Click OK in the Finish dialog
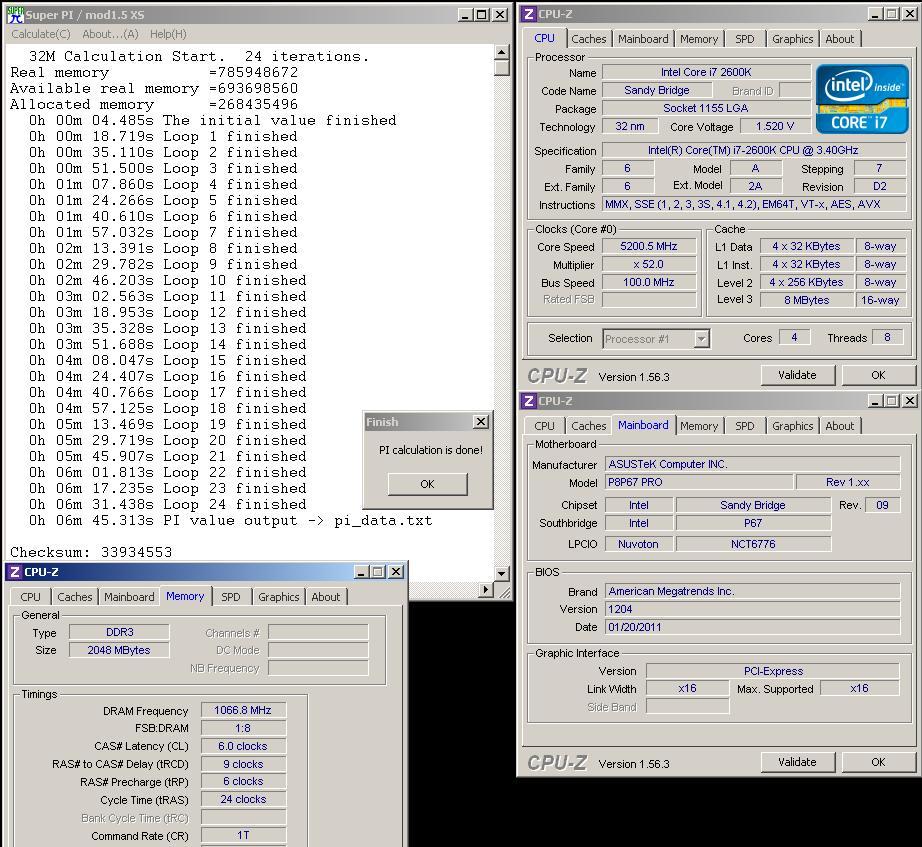The image size is (922, 847). pos(427,484)
